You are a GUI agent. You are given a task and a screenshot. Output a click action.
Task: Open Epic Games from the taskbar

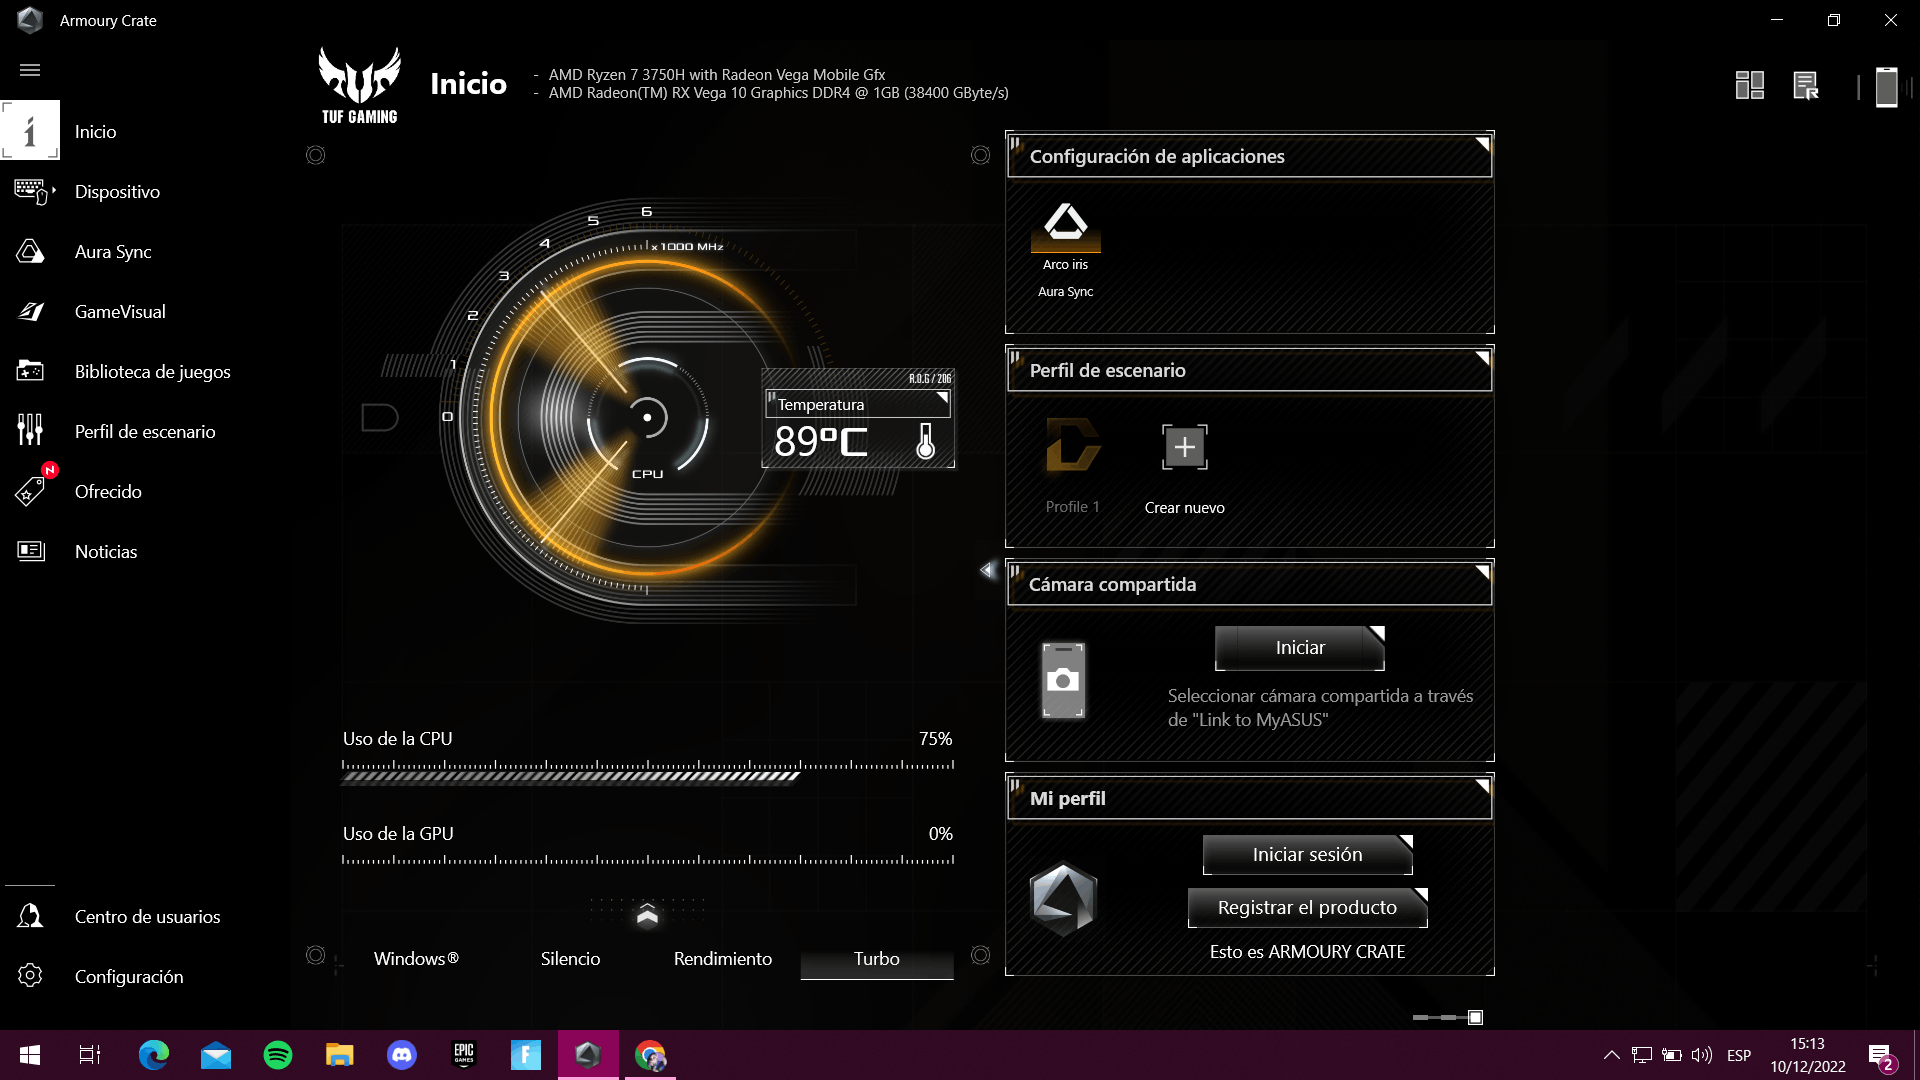pyautogui.click(x=464, y=1055)
